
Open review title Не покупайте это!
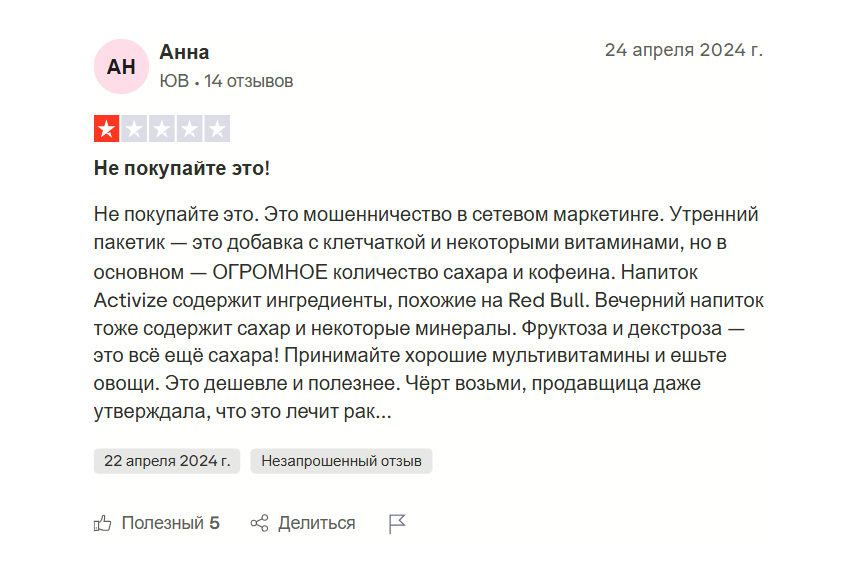click(x=182, y=168)
